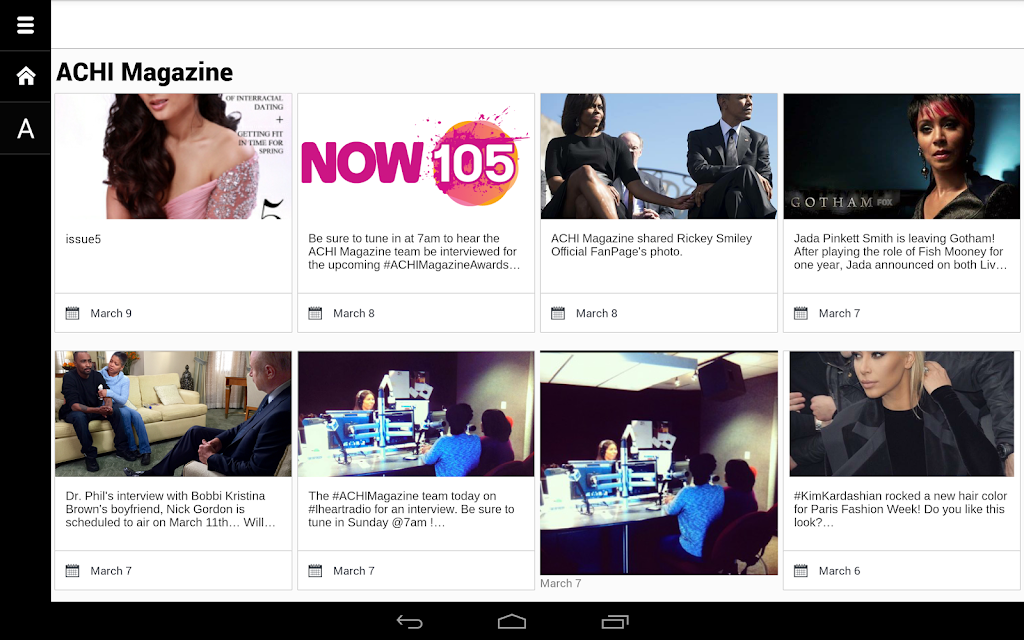1024x640 pixels.
Task: Click calendar icon on issue5 card
Action: click(x=72, y=313)
